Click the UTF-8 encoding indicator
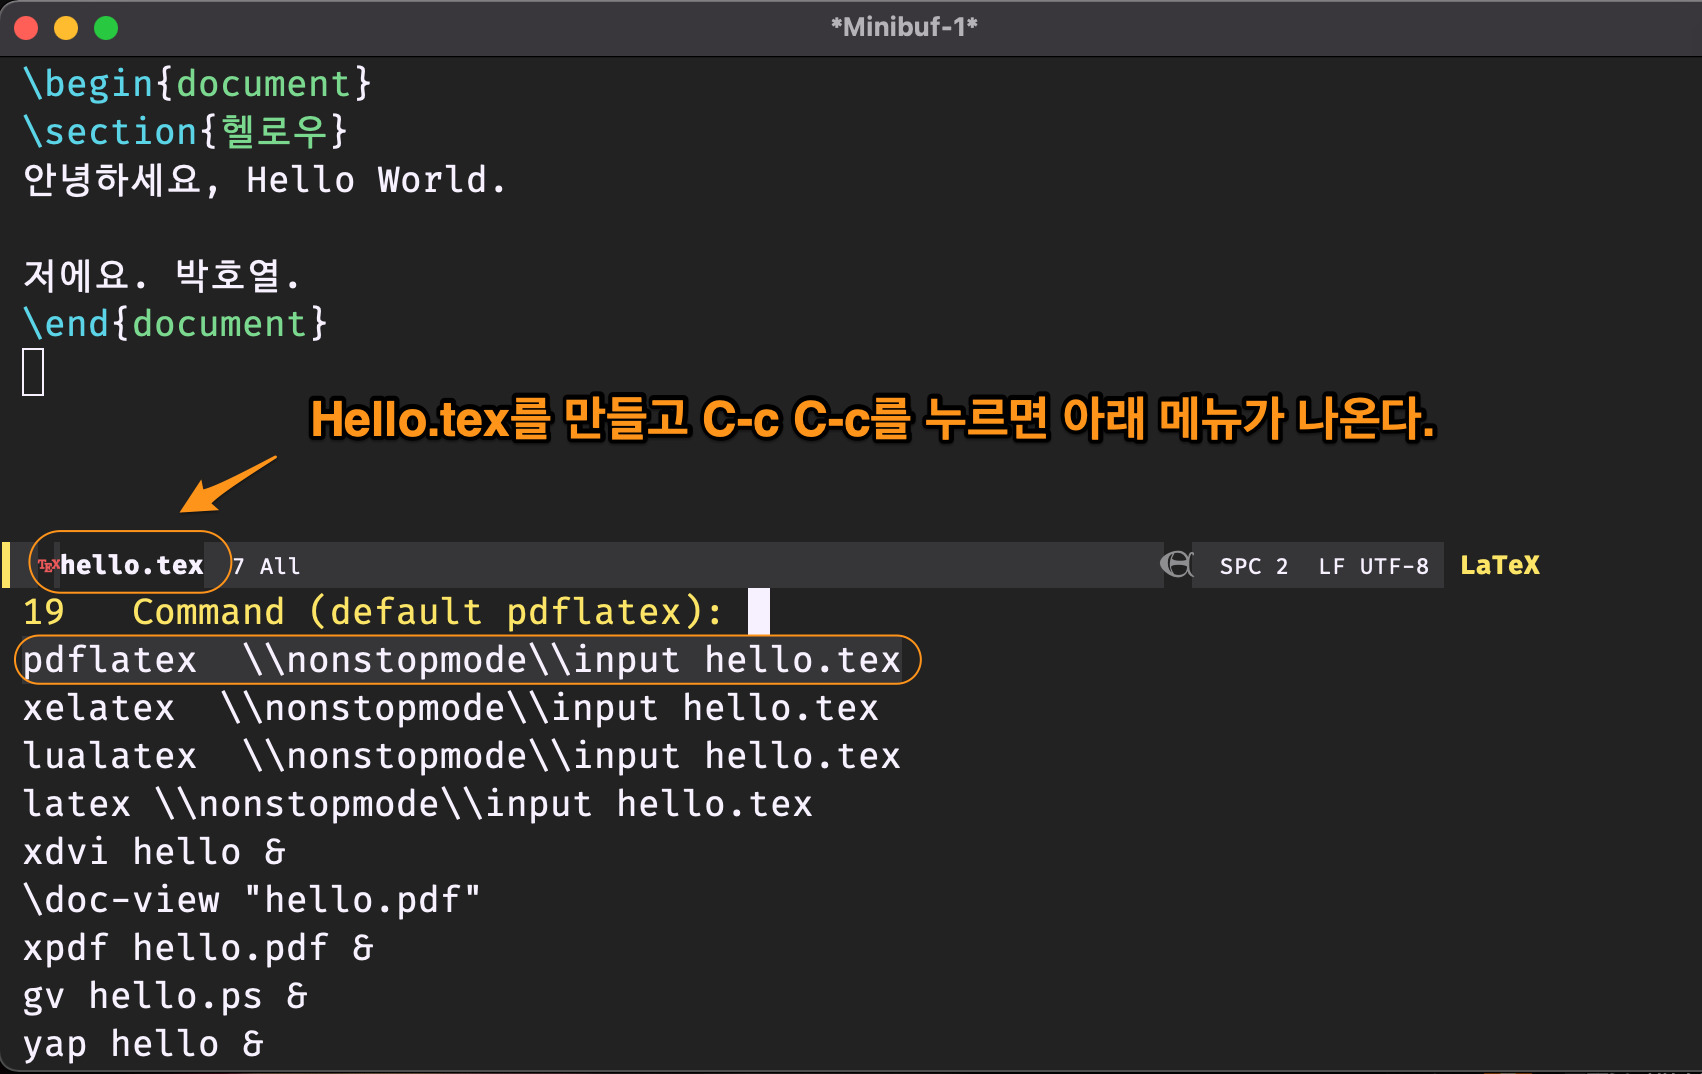 (x=1394, y=567)
